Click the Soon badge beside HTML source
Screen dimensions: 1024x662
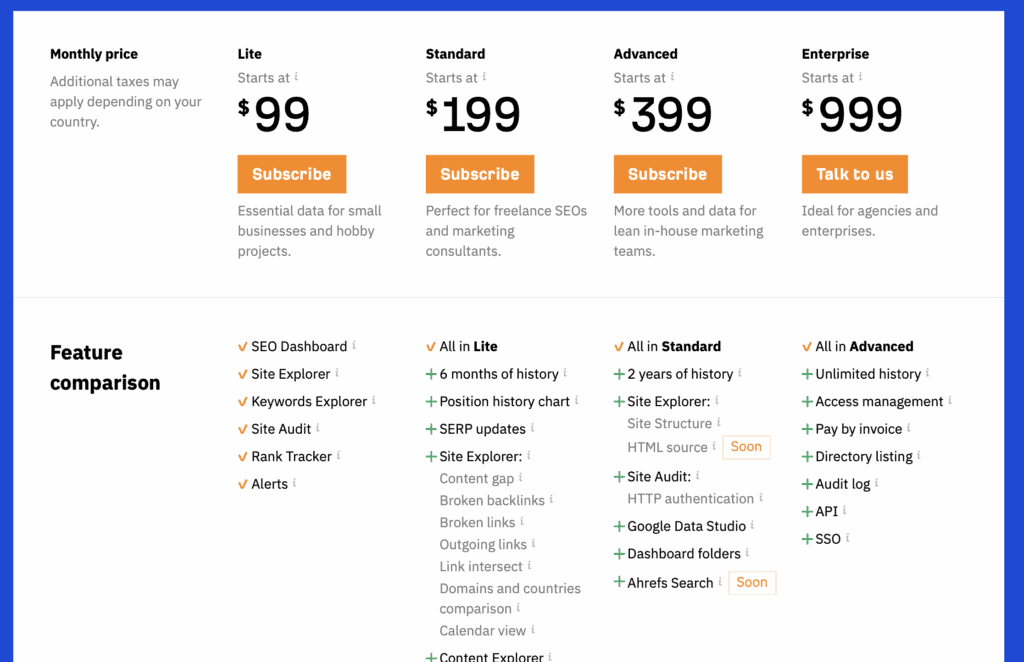pyautogui.click(x=746, y=447)
